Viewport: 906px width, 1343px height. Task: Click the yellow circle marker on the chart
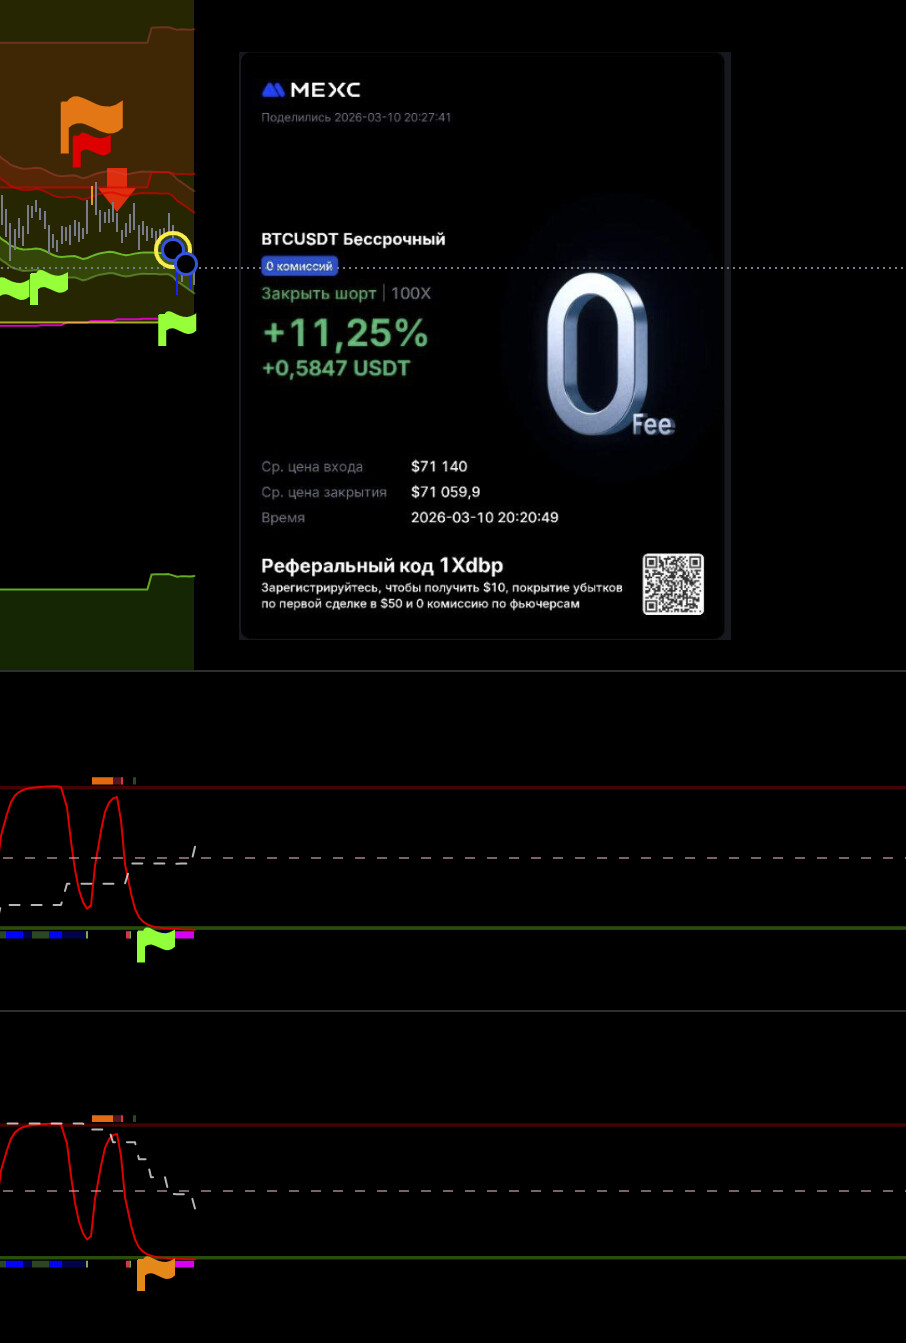[x=171, y=248]
